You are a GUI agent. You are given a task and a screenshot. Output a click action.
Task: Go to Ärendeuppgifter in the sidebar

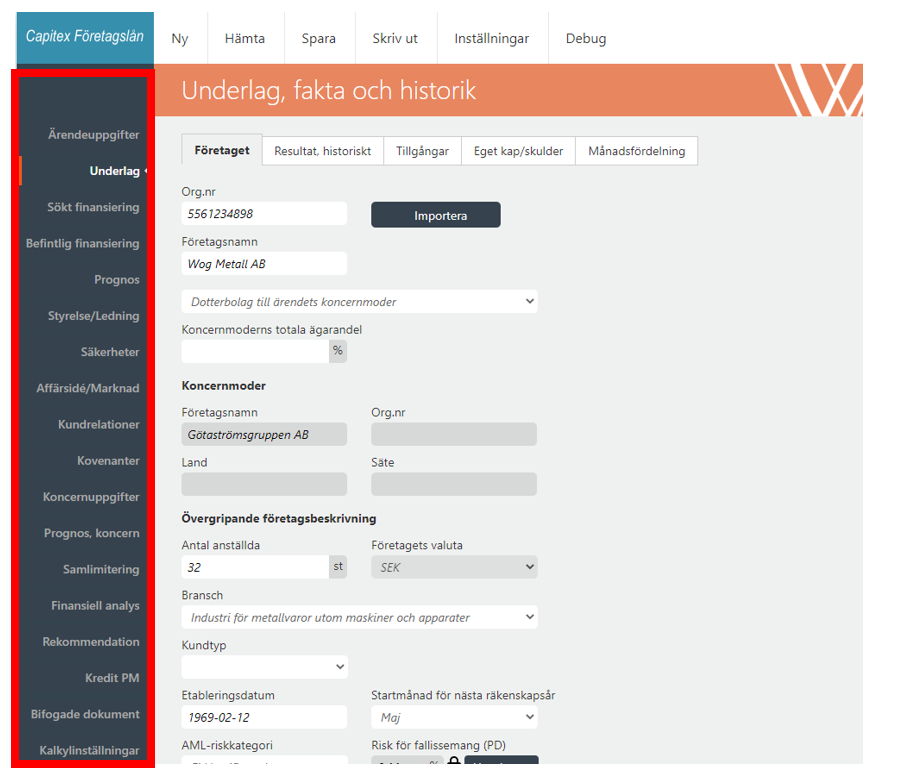93,135
